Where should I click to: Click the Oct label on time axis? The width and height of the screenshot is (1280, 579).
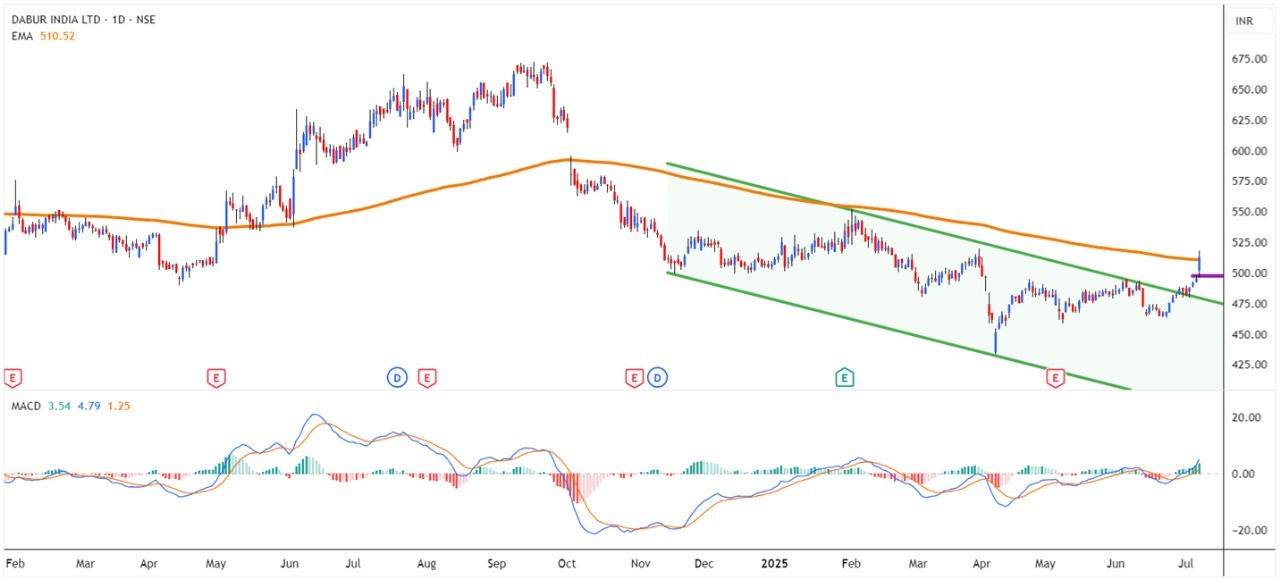point(567,564)
